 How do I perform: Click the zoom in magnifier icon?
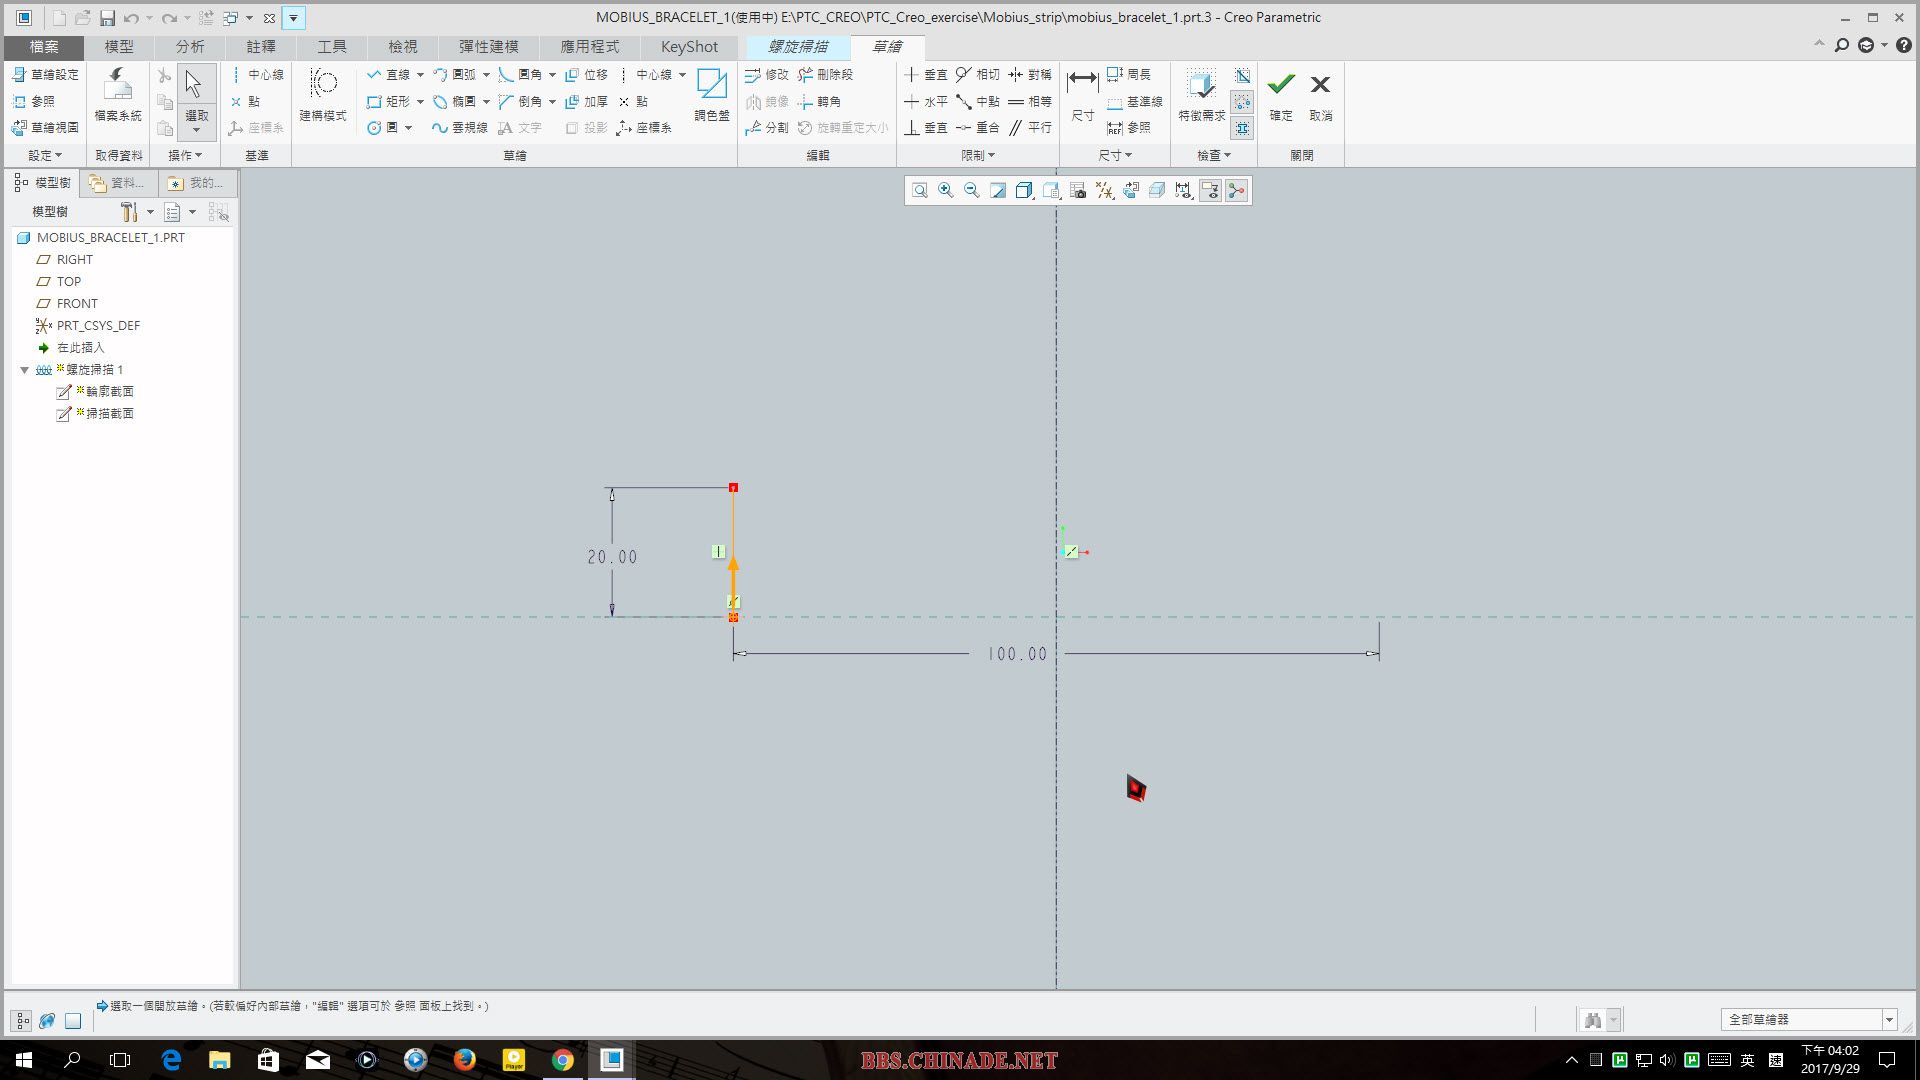946,190
